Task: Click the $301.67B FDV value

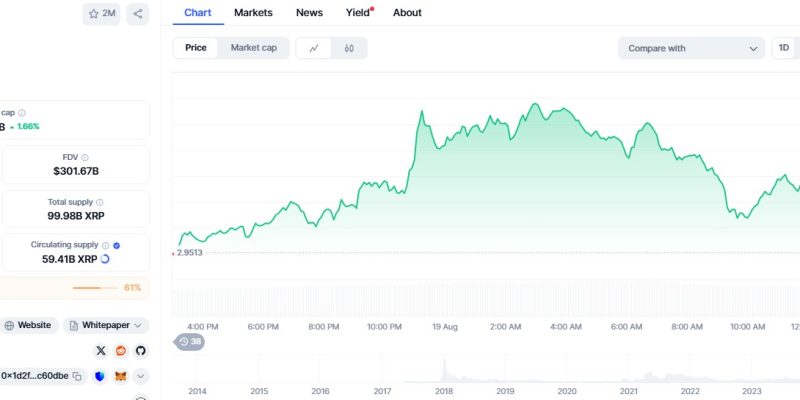Action: click(76, 171)
